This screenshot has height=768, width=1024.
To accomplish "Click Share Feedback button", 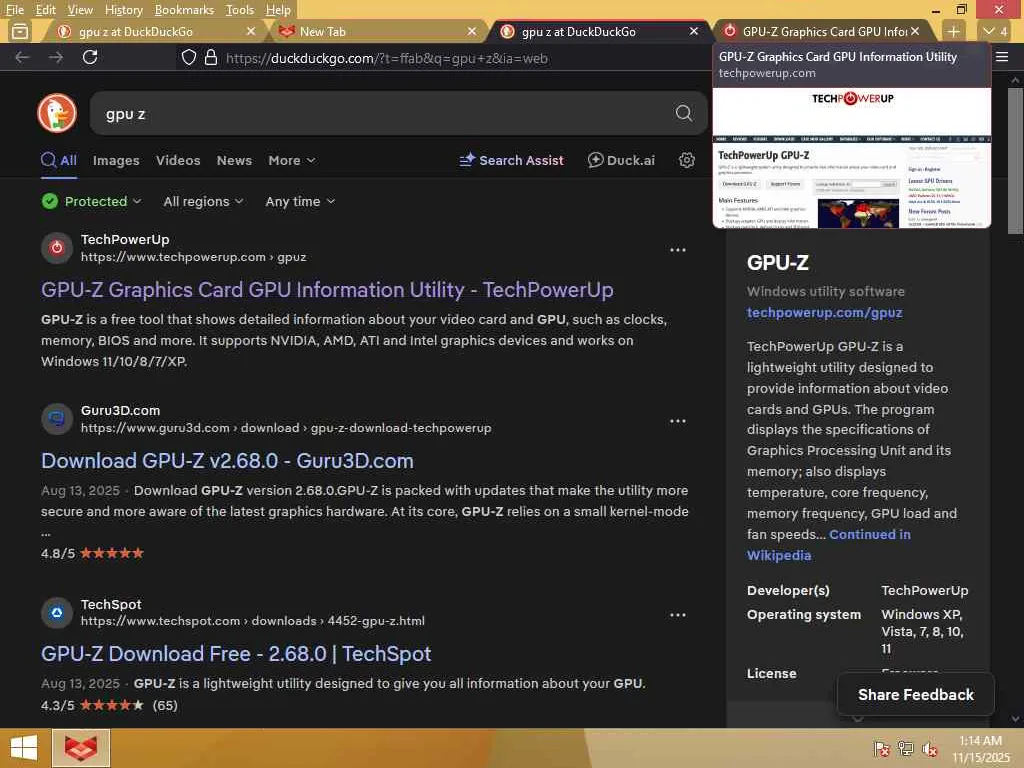I will 916,694.
